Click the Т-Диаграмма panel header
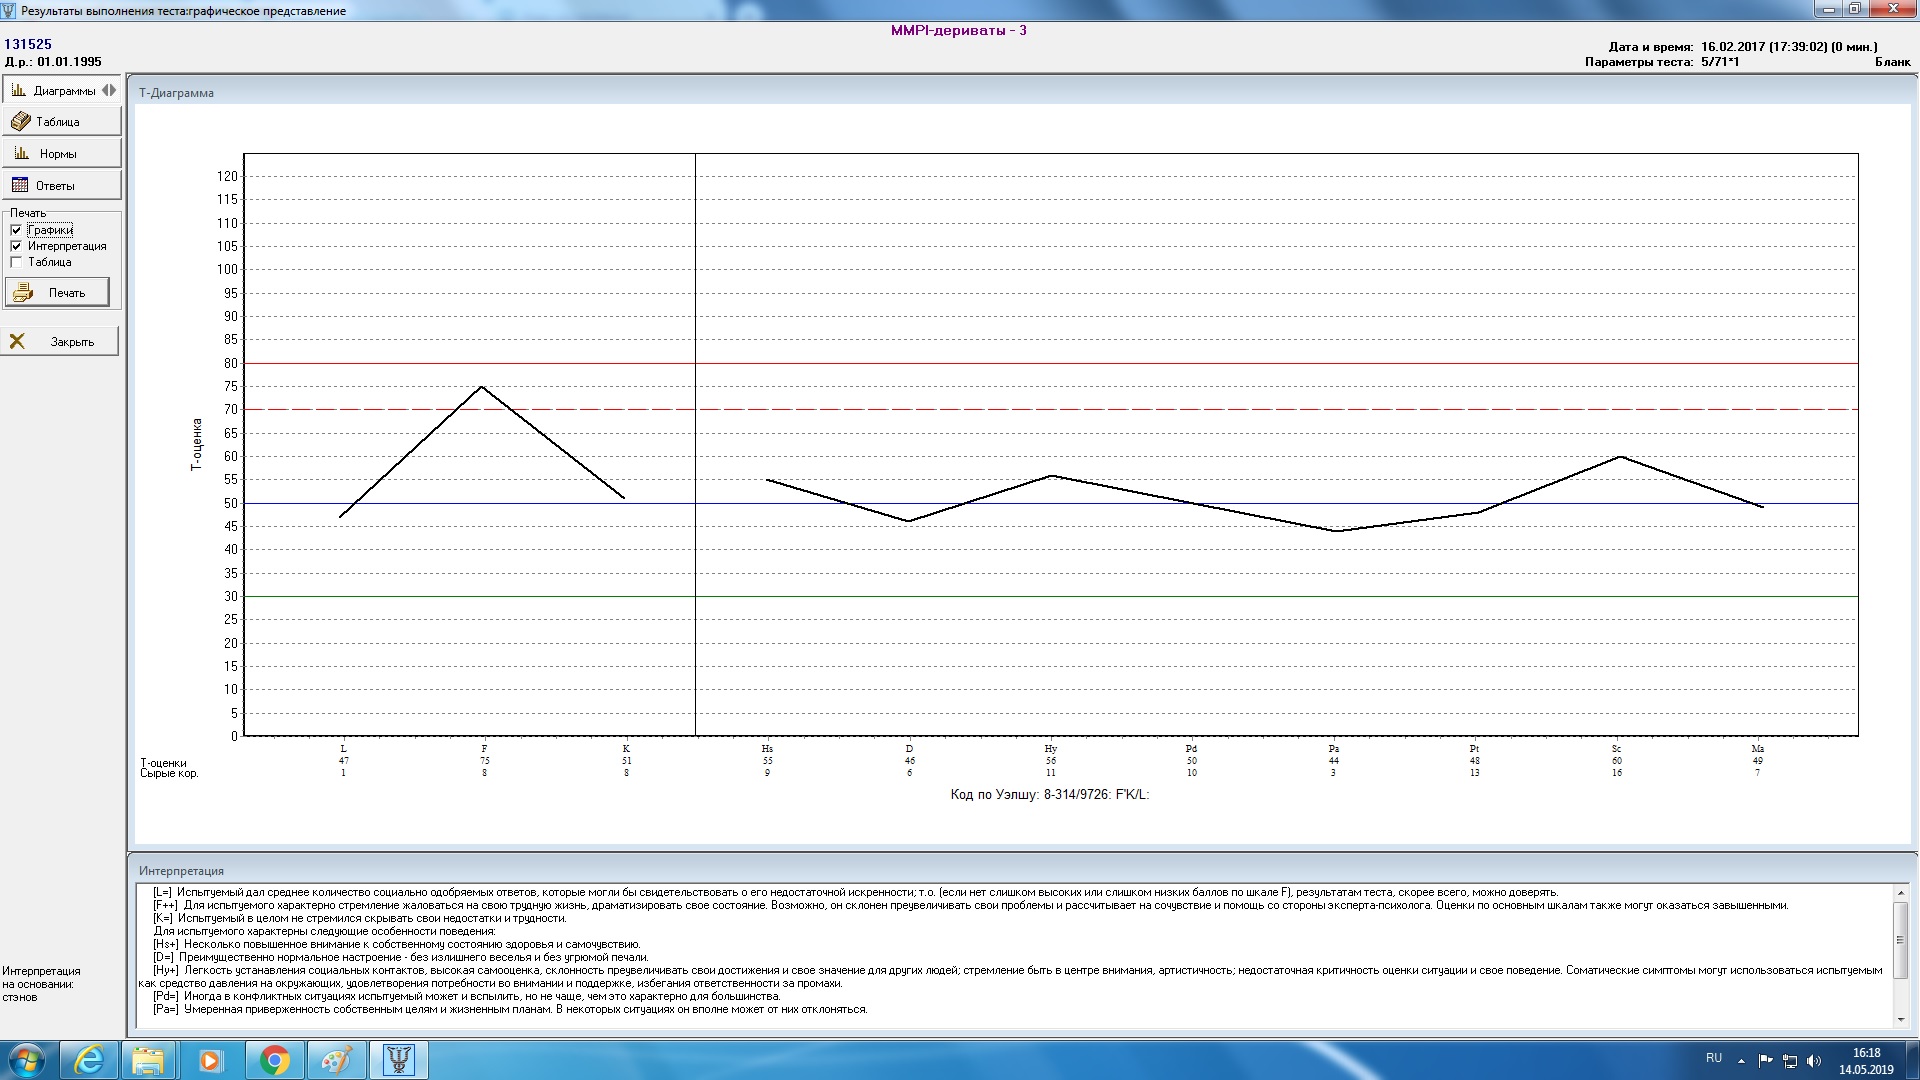The height and width of the screenshot is (1080, 1920). pos(176,93)
